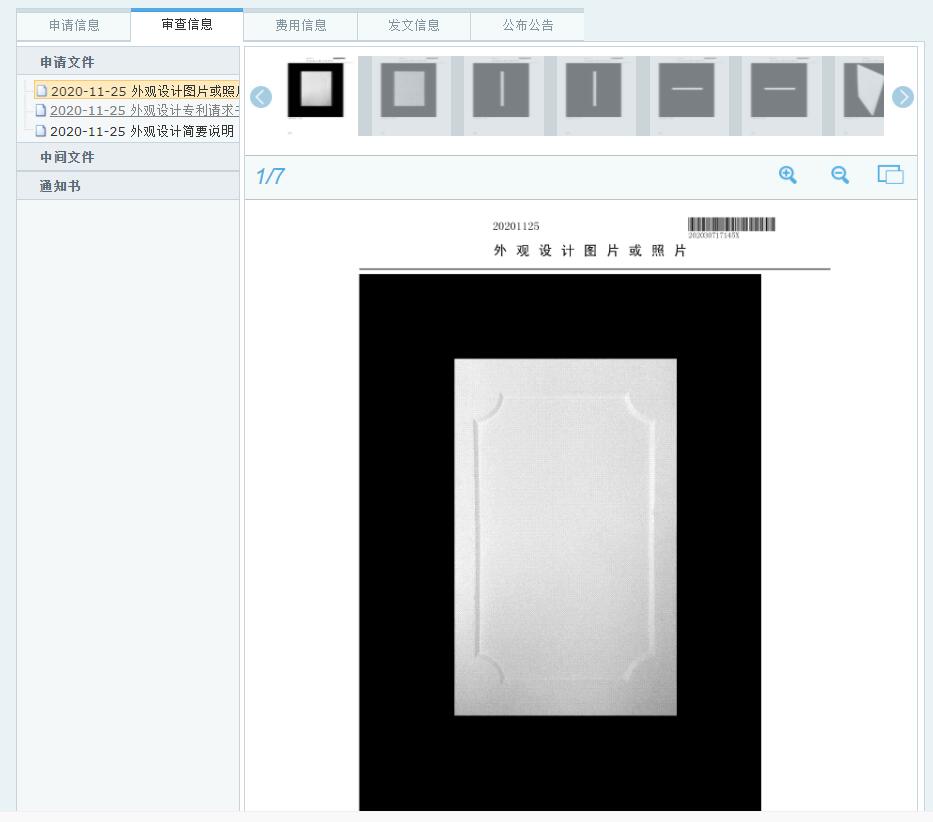
Task: Click file icon beside 外观设计专利请求书 entry
Action: point(41,111)
